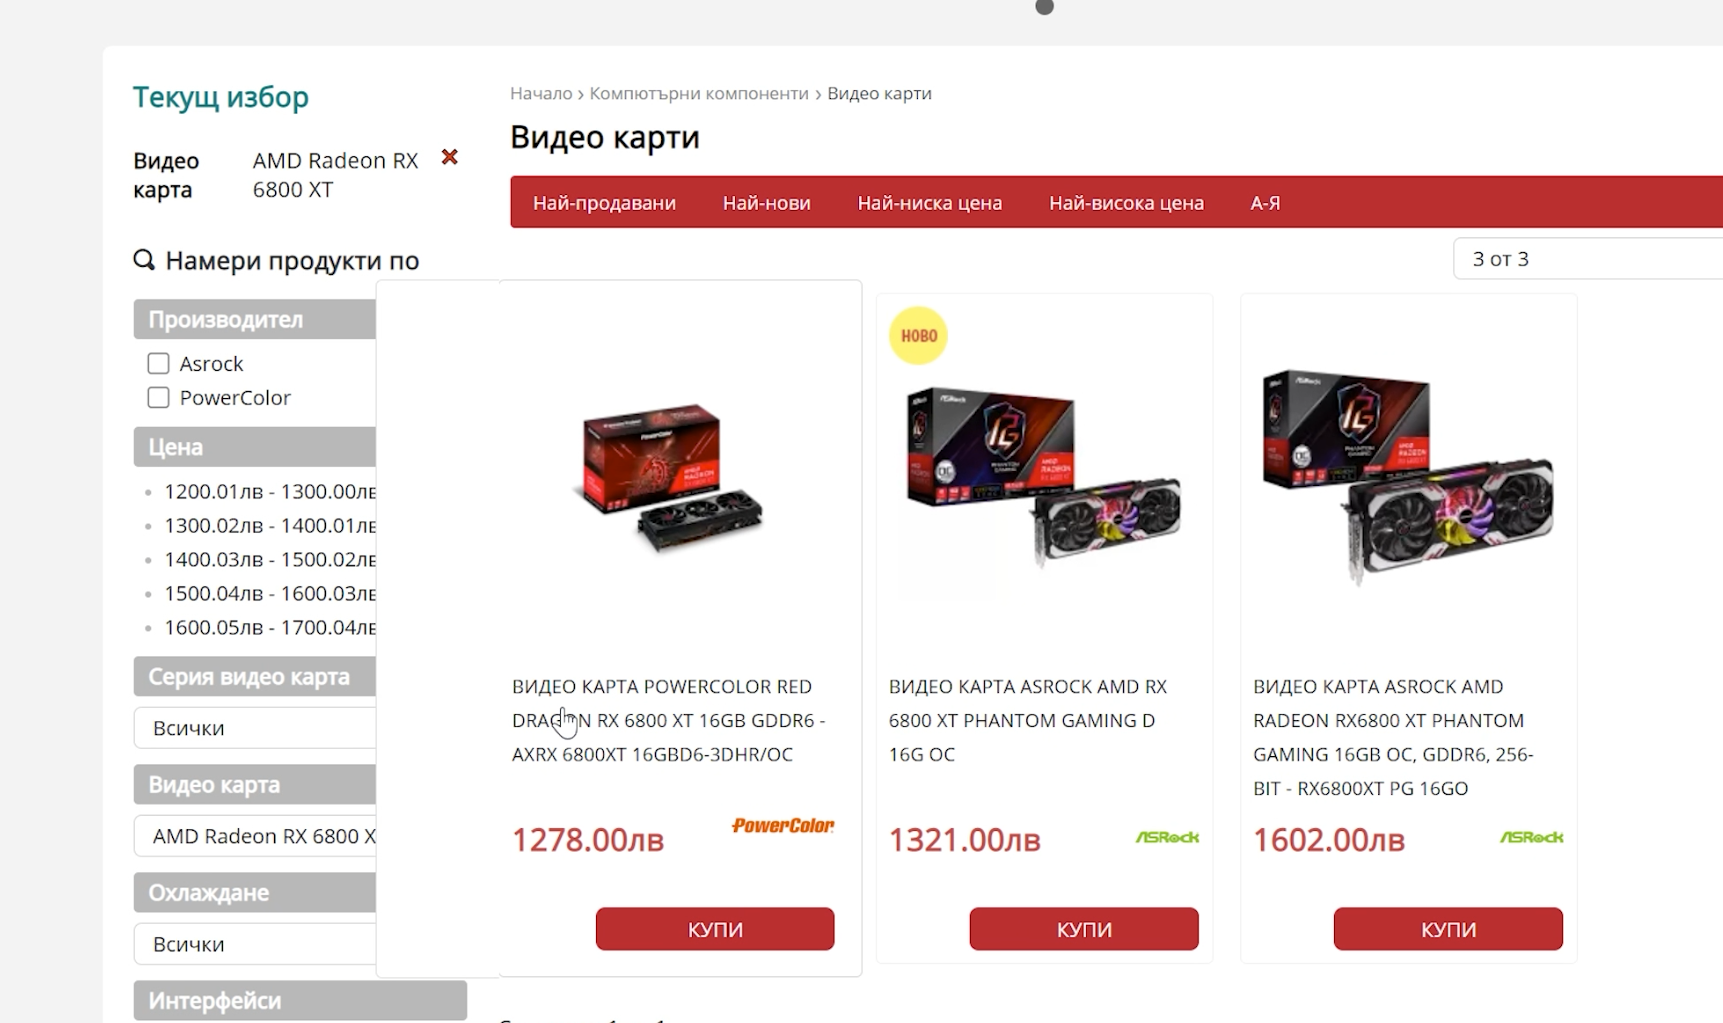The image size is (1723, 1023).
Task: Click КУПИ for the PowerColor card
Action: [x=715, y=929]
